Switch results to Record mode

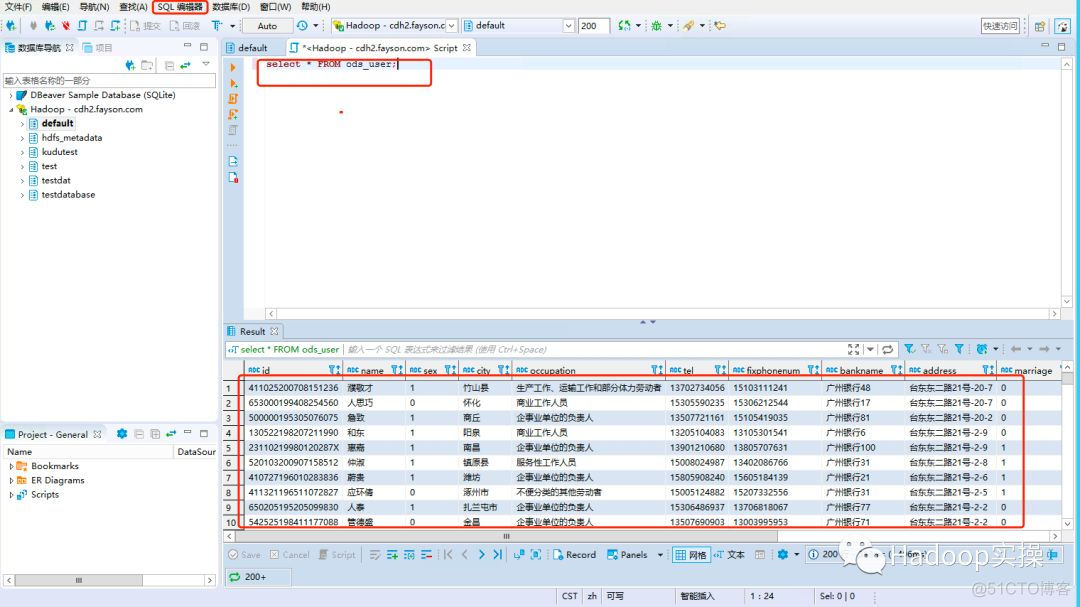click(574, 555)
